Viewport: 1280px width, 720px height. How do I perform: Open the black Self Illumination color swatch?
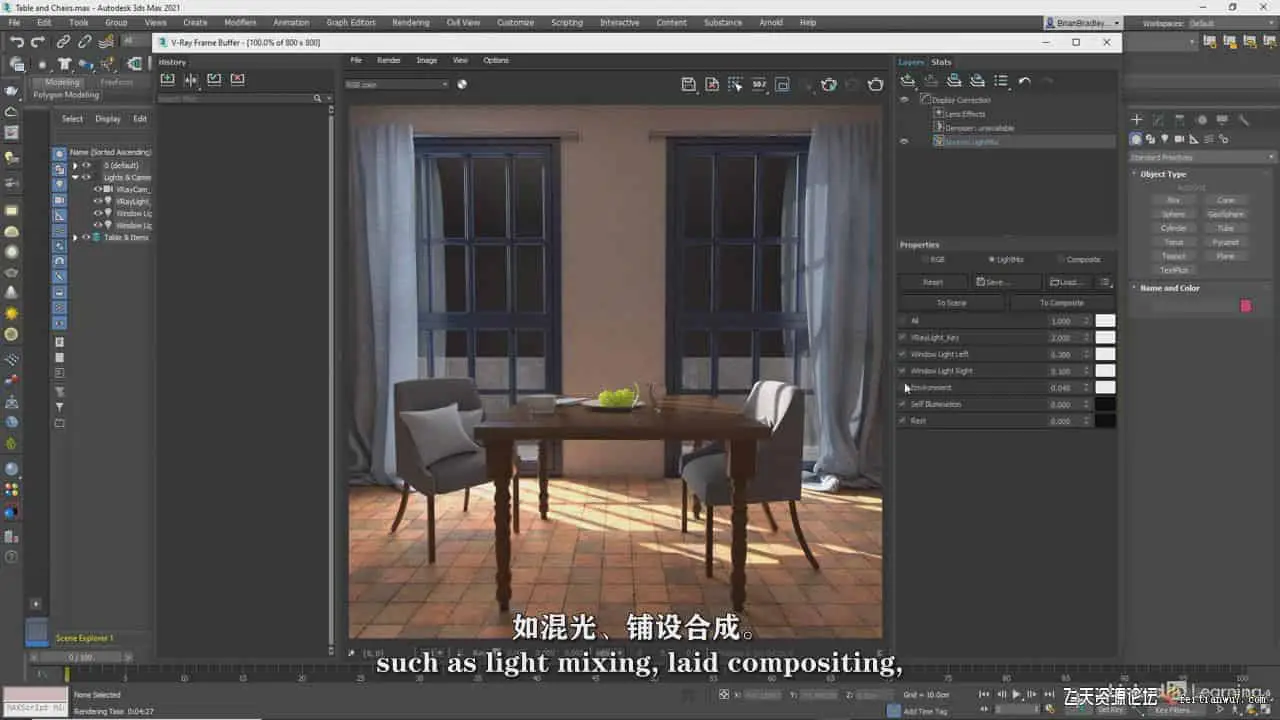(x=1105, y=404)
